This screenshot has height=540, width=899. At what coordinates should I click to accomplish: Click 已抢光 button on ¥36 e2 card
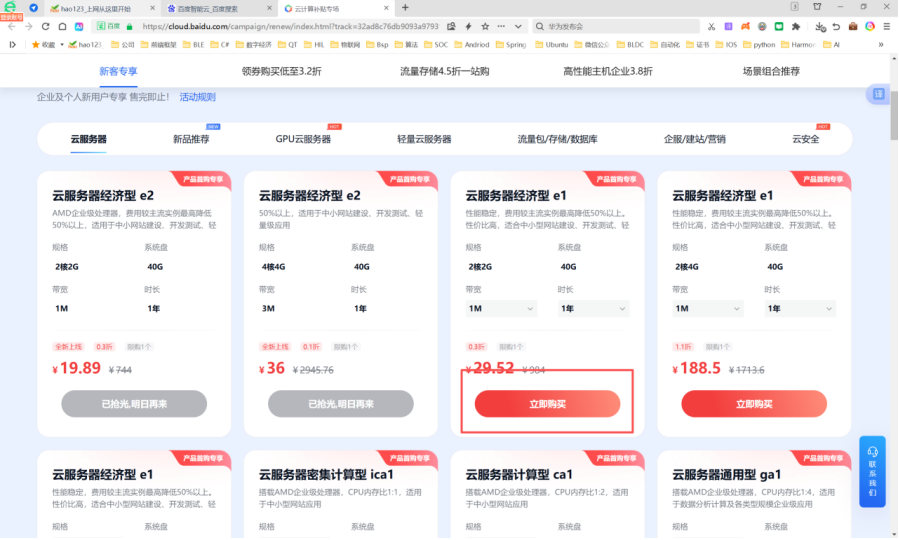[341, 404]
